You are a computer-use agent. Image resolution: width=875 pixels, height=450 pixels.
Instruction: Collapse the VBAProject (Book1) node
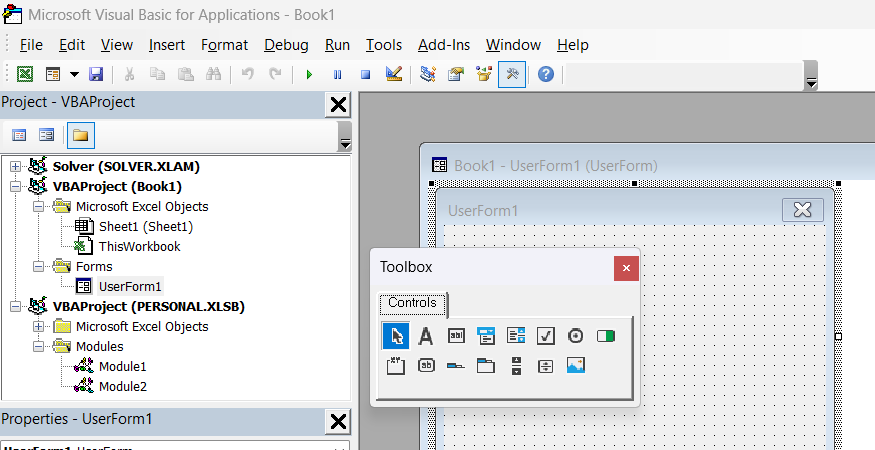click(15, 186)
